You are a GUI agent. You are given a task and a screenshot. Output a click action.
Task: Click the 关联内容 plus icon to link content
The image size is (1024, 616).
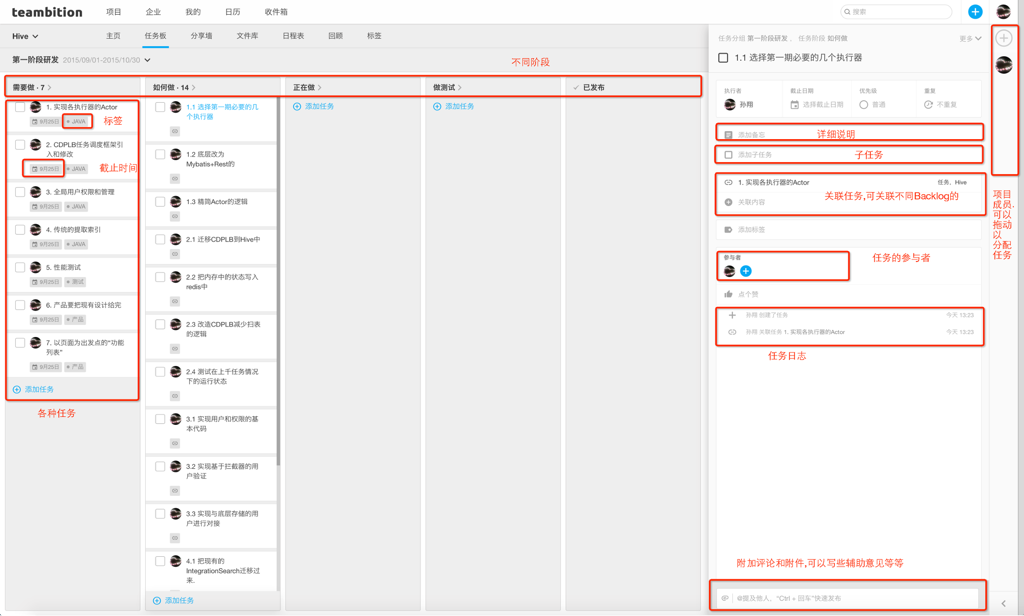[x=728, y=202]
